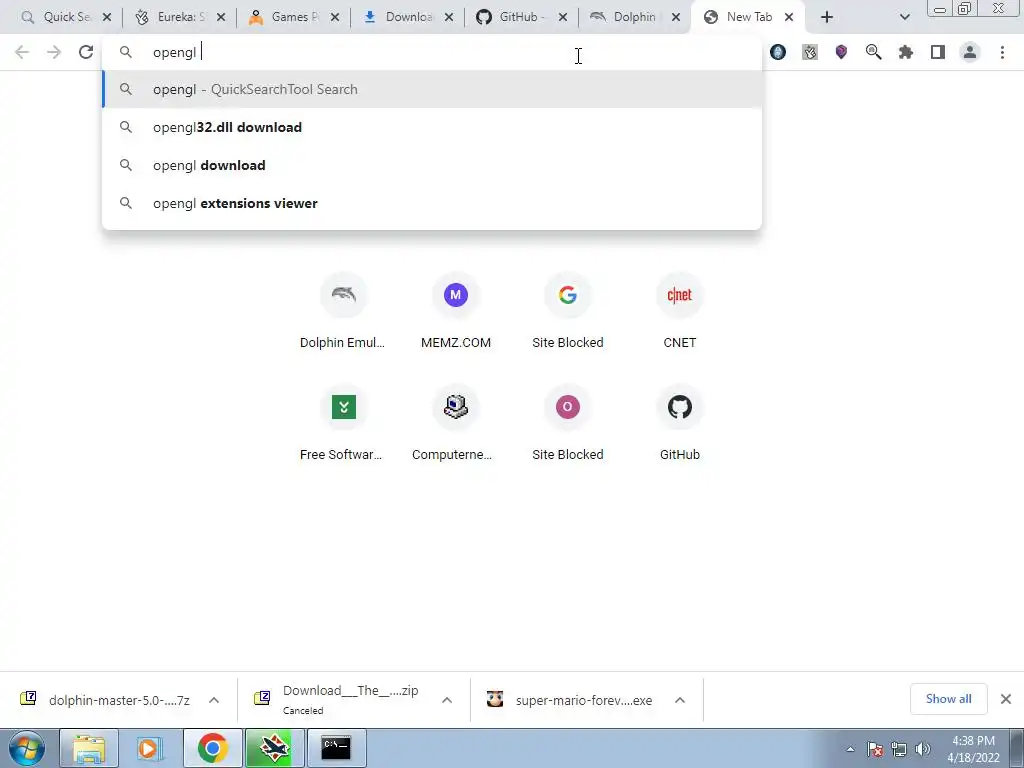Open dolphin-master-5.0 7z downloaded file
Screen dimensions: 1024x768
pyautogui.click(x=104, y=700)
